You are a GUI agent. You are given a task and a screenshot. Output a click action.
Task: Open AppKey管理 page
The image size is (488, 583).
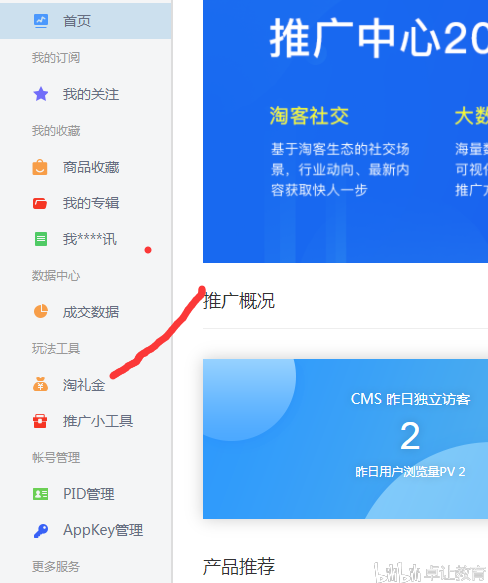pyautogui.click(x=103, y=530)
